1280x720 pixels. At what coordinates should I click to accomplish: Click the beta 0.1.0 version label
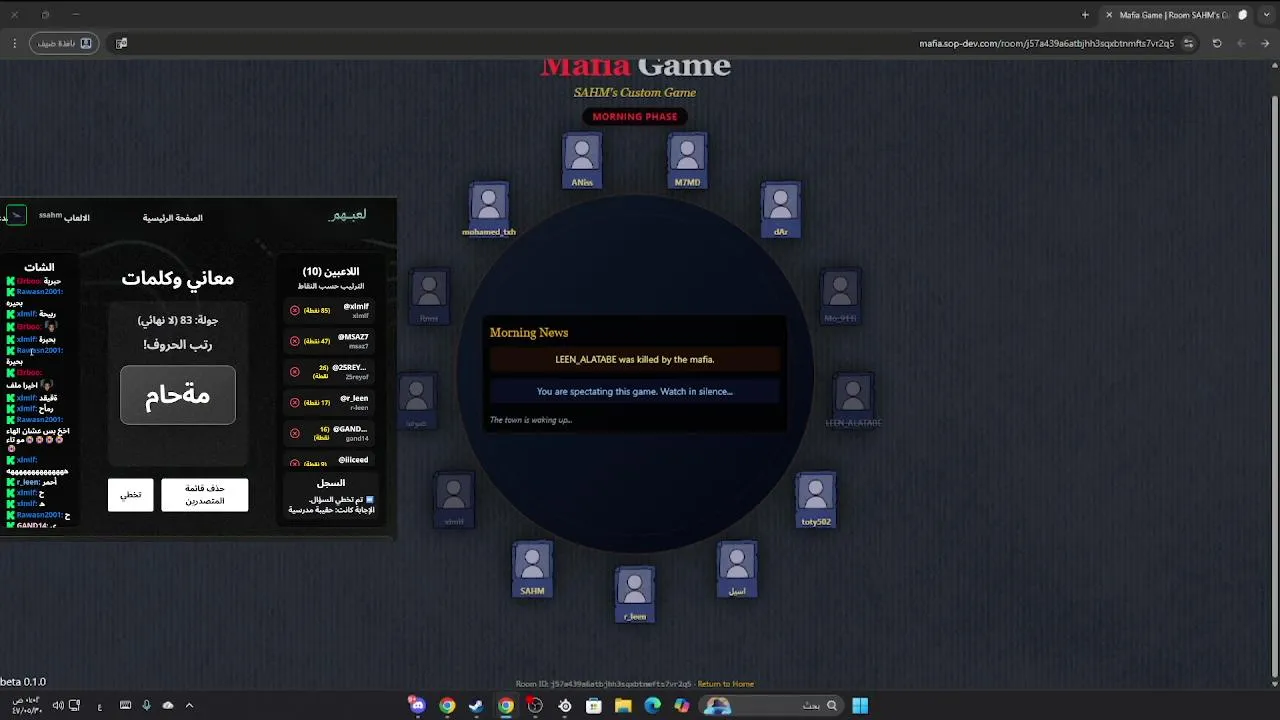click(23, 682)
